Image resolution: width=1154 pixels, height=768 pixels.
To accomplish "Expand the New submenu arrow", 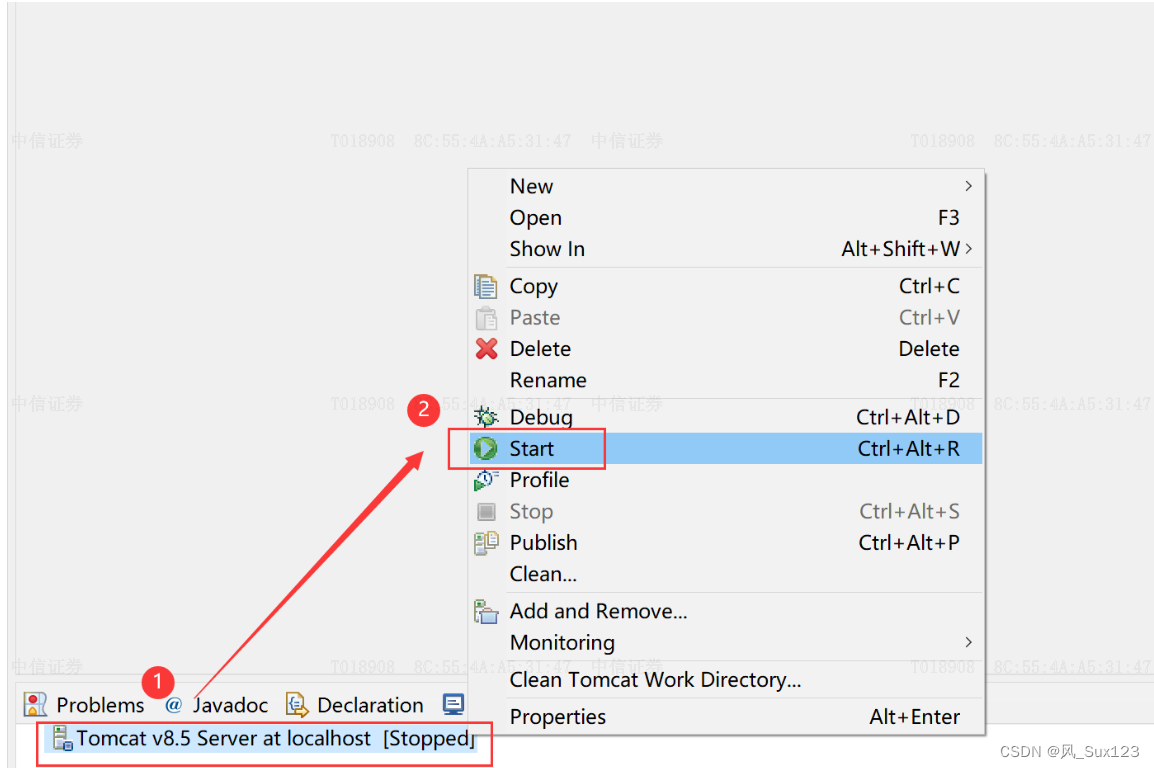I will coord(969,186).
